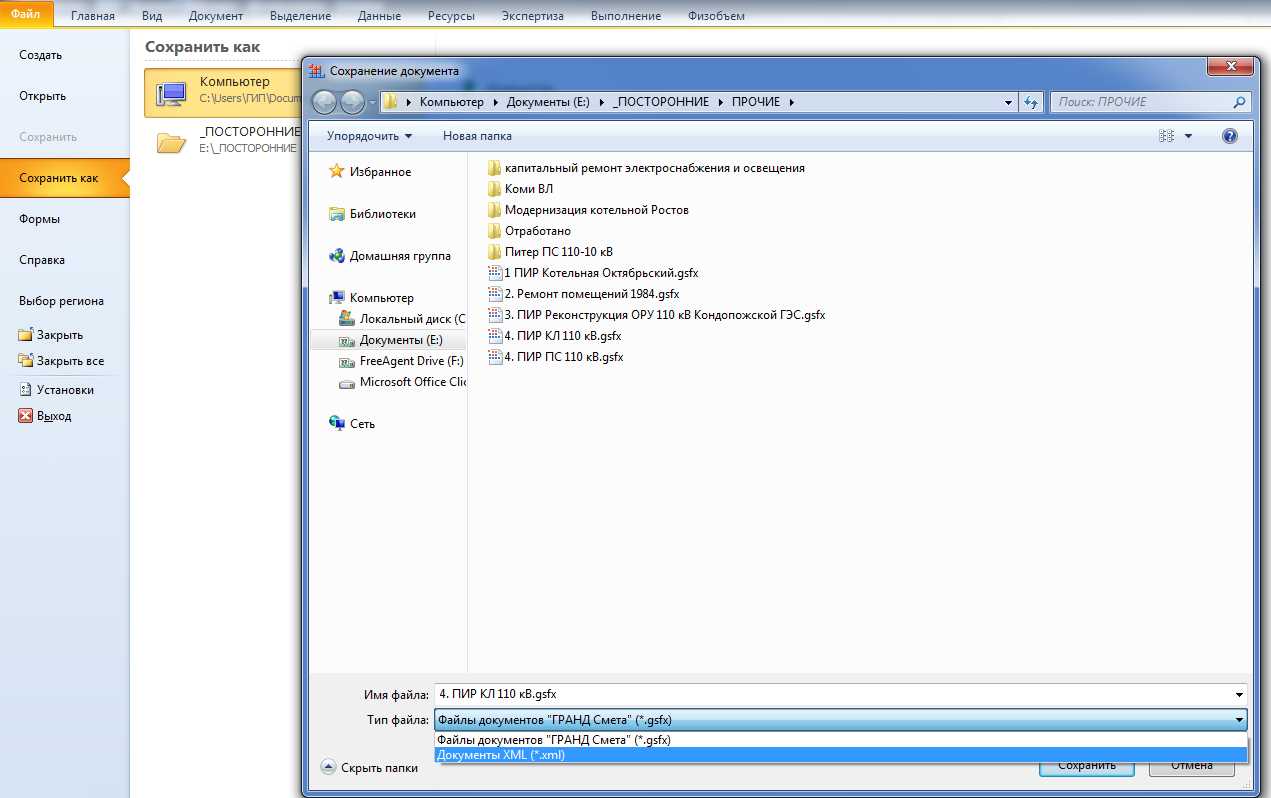Choose Документы XML (*.xml) file type
The image size is (1271, 798).
point(501,755)
